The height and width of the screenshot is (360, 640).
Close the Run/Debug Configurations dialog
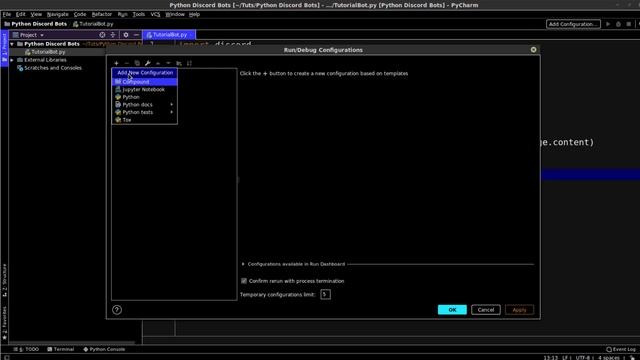tap(533, 49)
